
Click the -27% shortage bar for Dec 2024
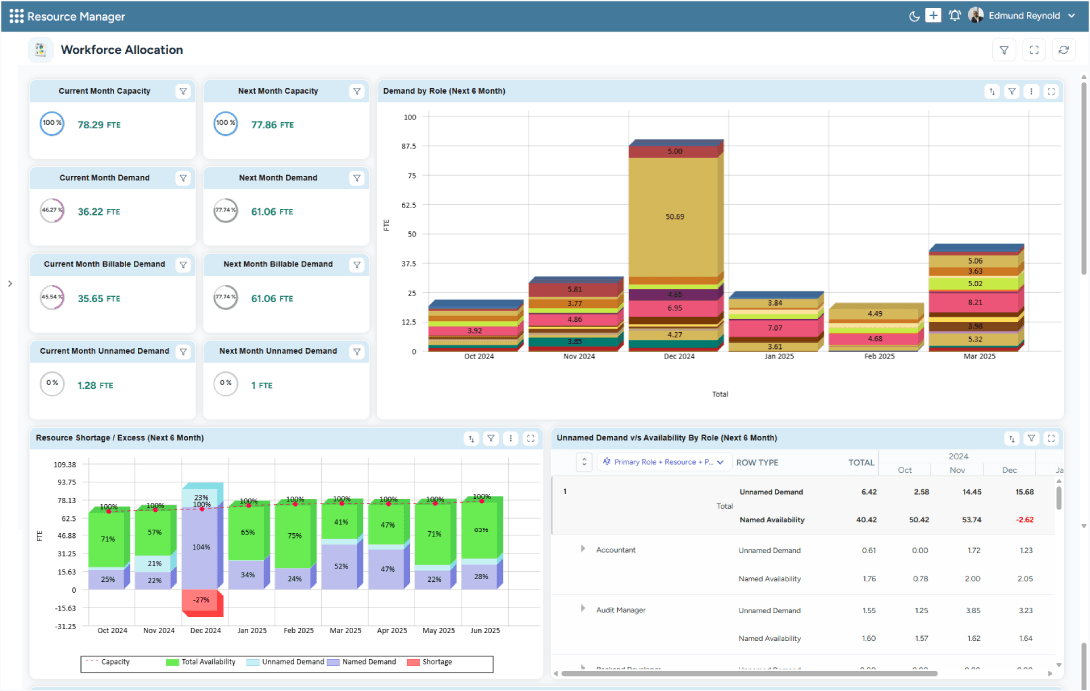coord(200,601)
